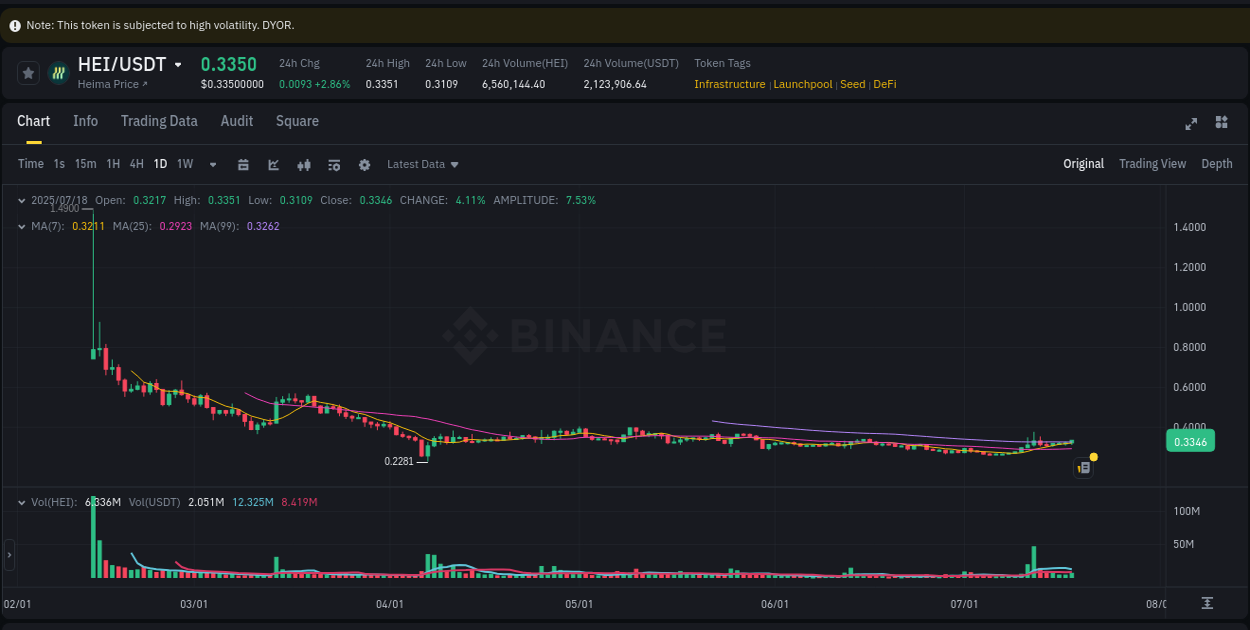
Task: Select the candlestick chart style icon
Action: (304, 164)
